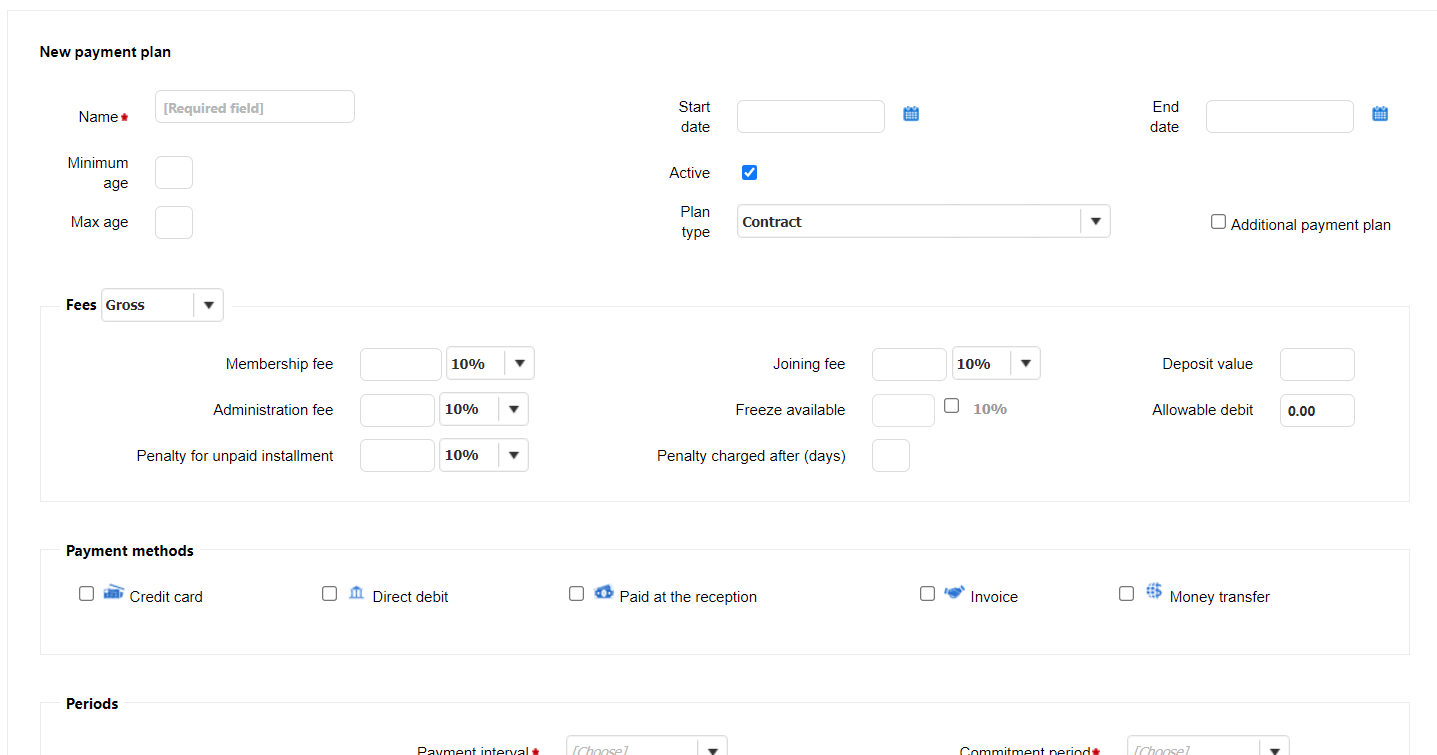Viewport: 1437px width, 755px height.
Task: Open the End date calendar picker
Action: (1380, 114)
